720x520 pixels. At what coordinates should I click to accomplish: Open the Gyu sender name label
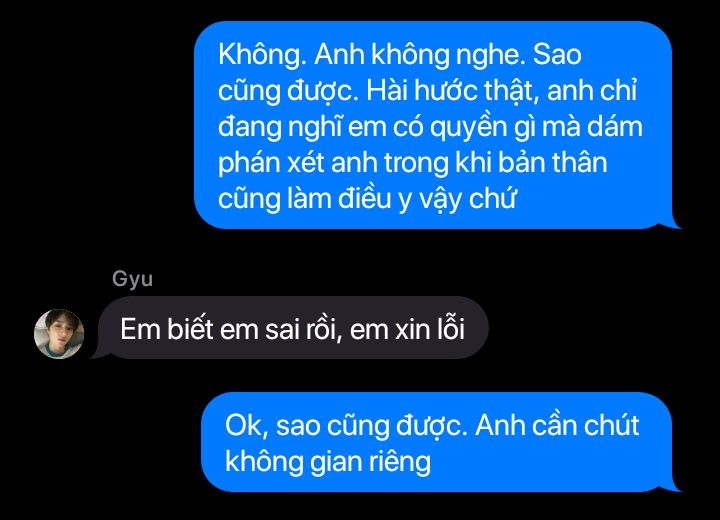click(x=132, y=279)
